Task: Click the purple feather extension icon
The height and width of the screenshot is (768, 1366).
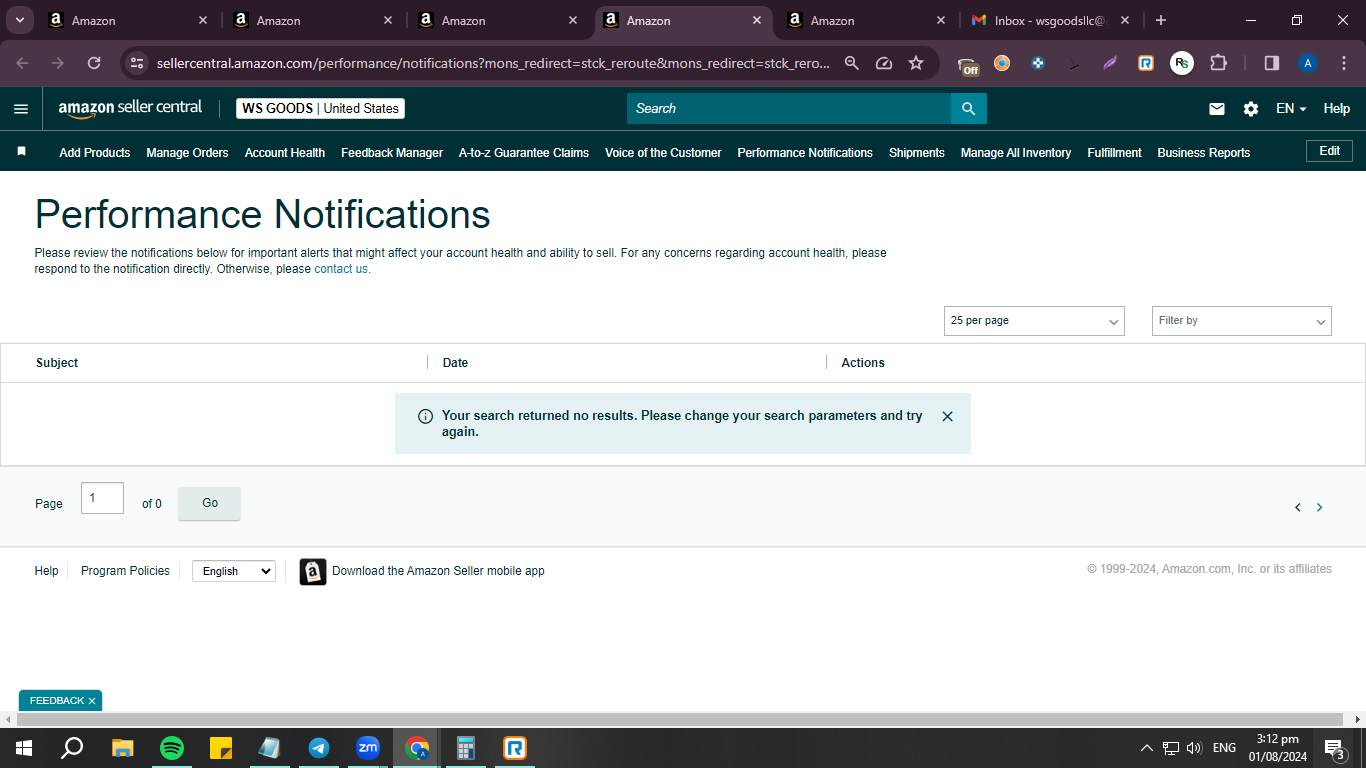Action: pos(1110,63)
